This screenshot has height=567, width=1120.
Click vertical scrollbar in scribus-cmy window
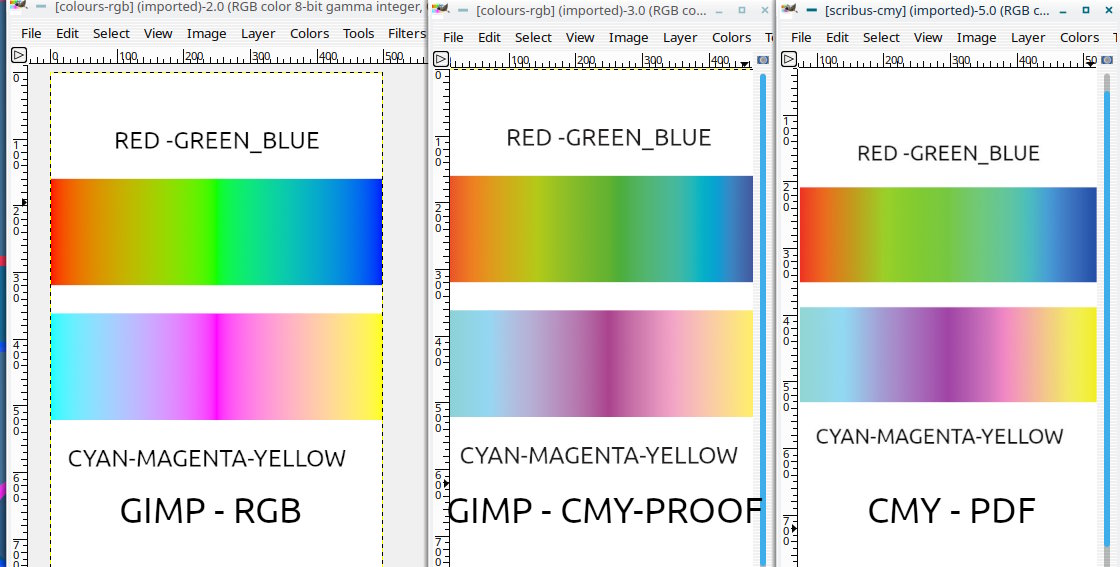point(1107,319)
